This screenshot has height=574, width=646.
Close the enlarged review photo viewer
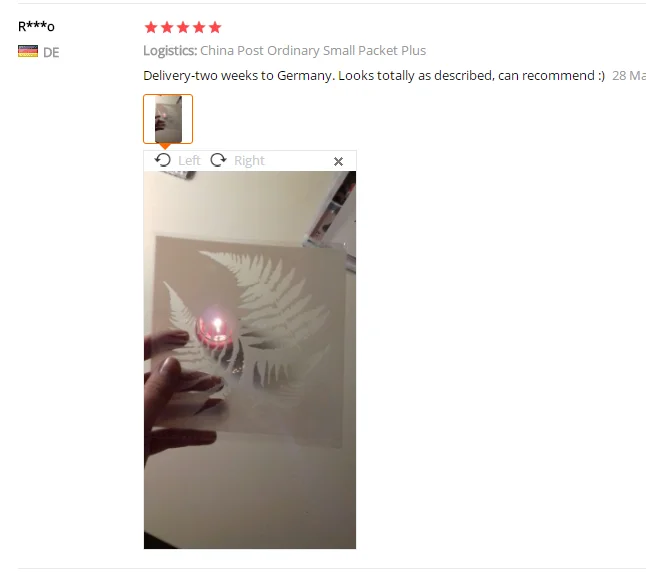coord(338,162)
